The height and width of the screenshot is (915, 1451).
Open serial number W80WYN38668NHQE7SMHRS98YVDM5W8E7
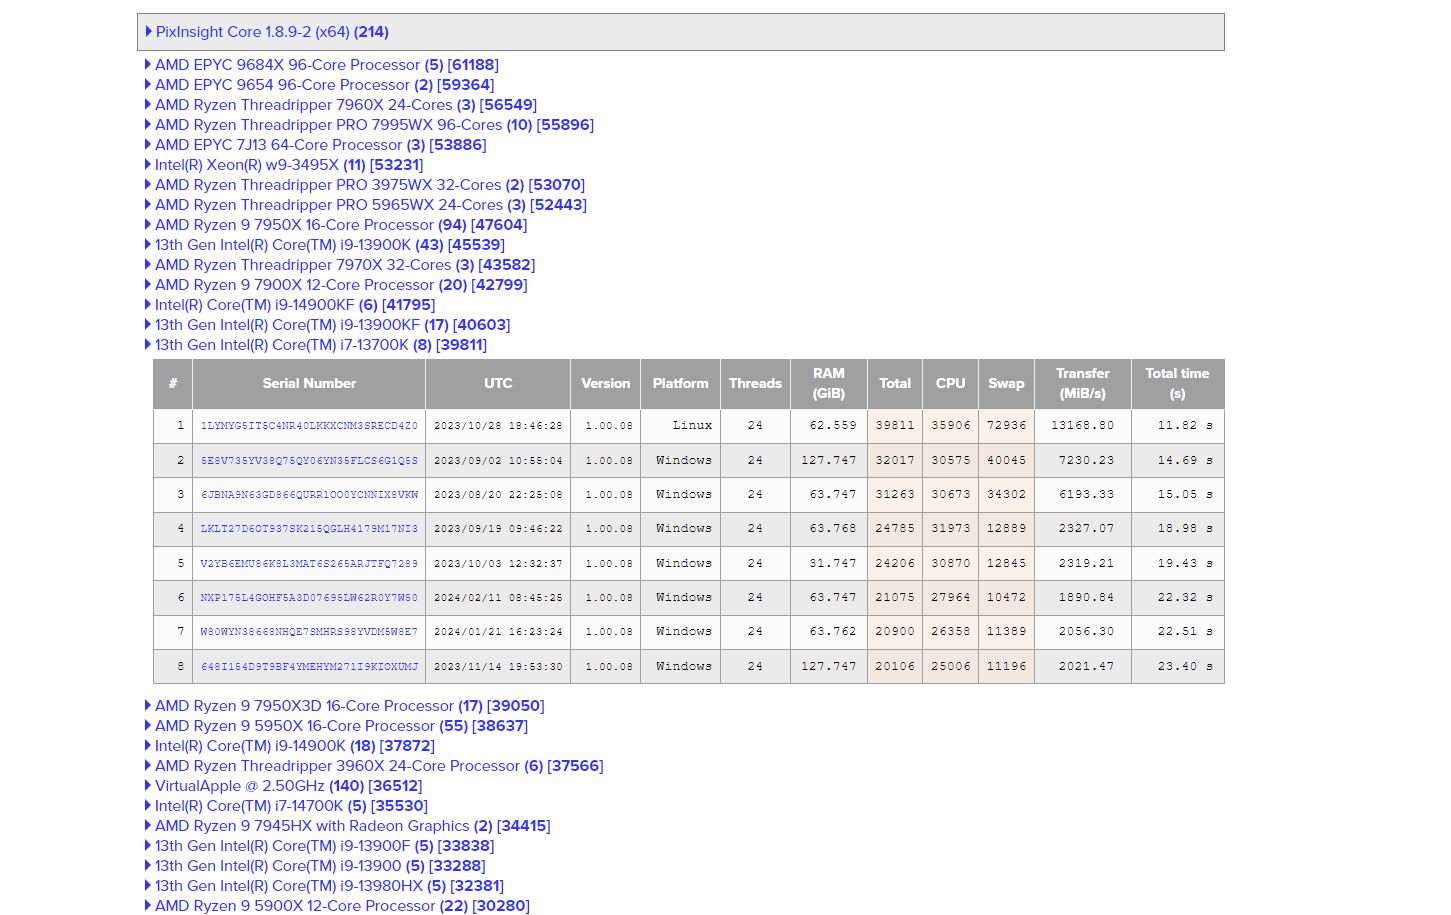point(309,632)
